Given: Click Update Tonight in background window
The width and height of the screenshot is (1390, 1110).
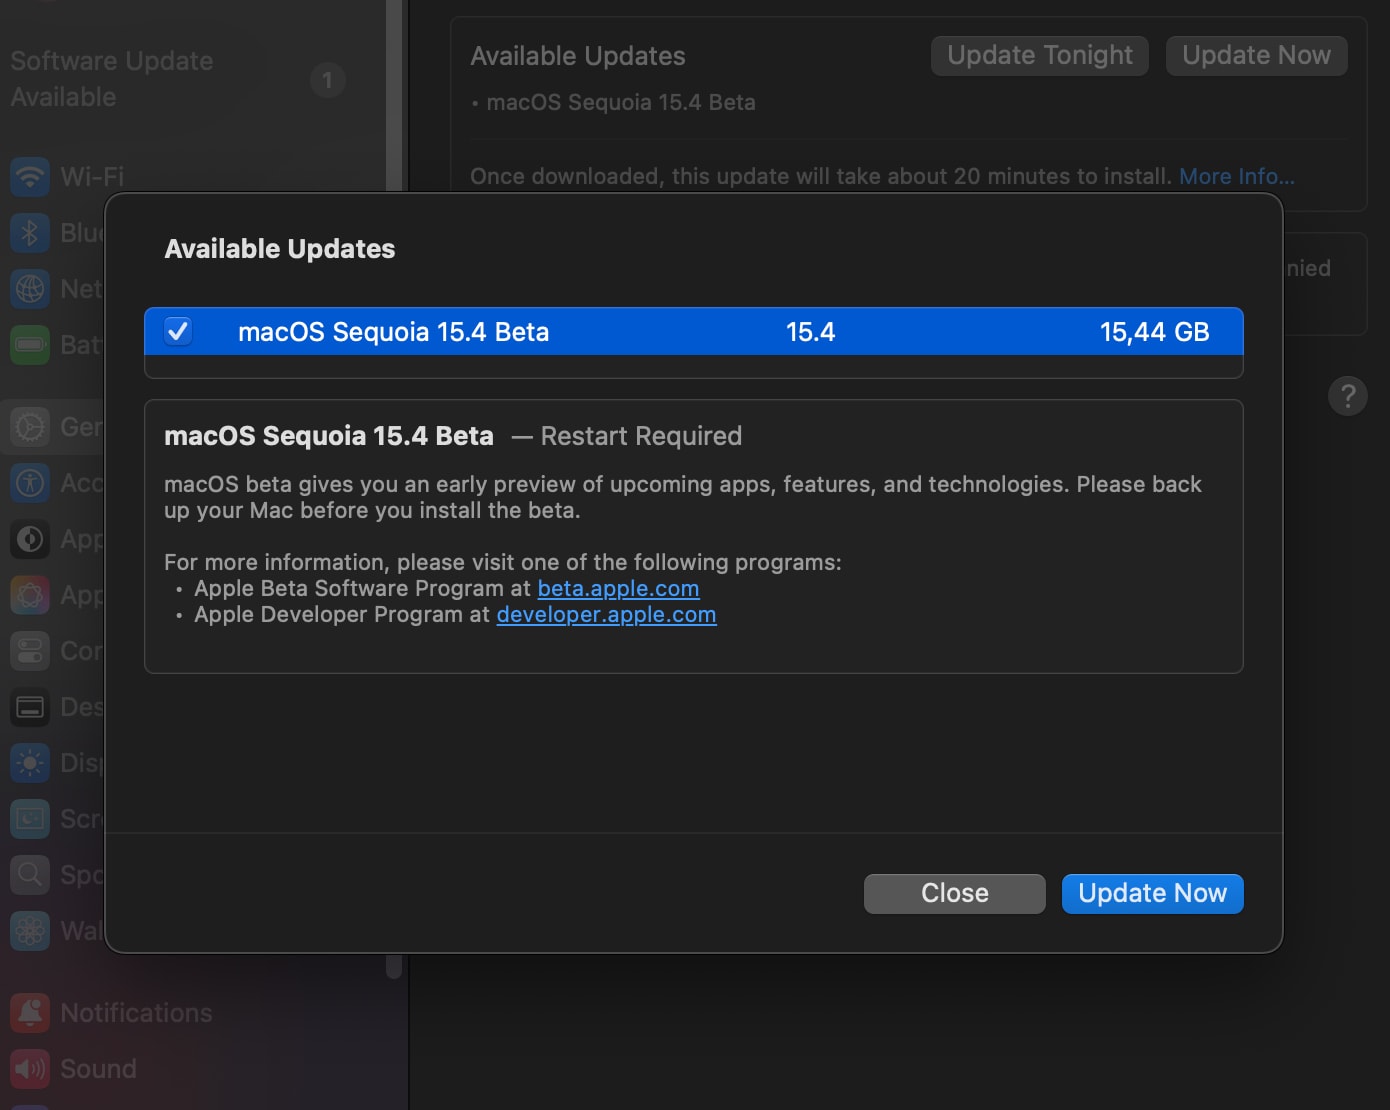Looking at the screenshot, I should [x=1040, y=55].
